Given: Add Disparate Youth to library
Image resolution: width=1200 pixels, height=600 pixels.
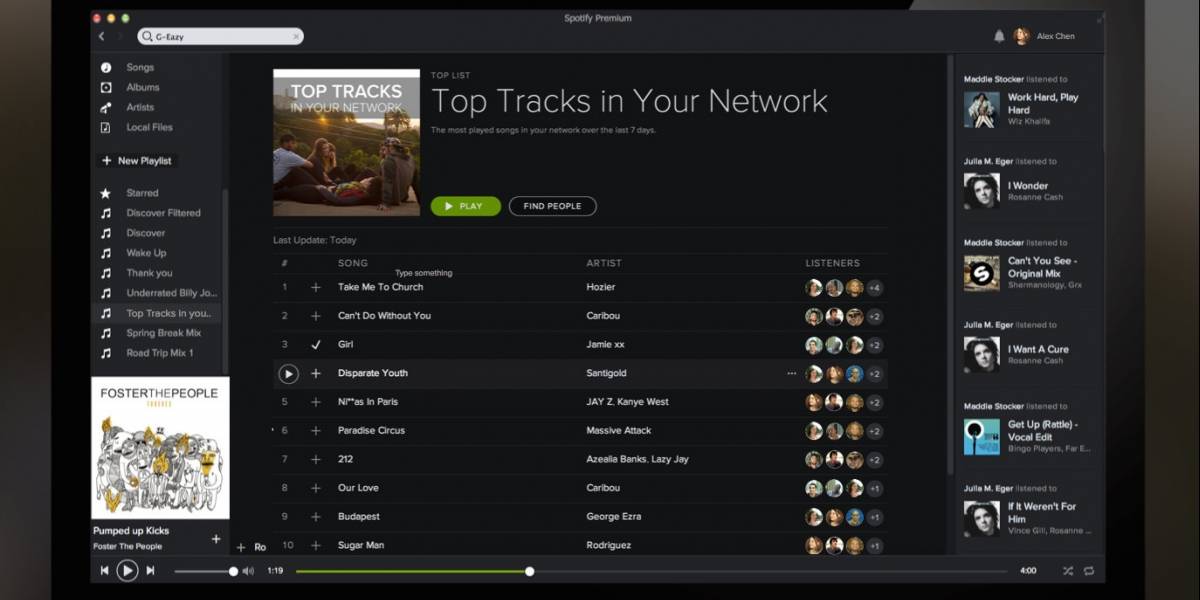Looking at the screenshot, I should click(x=316, y=373).
